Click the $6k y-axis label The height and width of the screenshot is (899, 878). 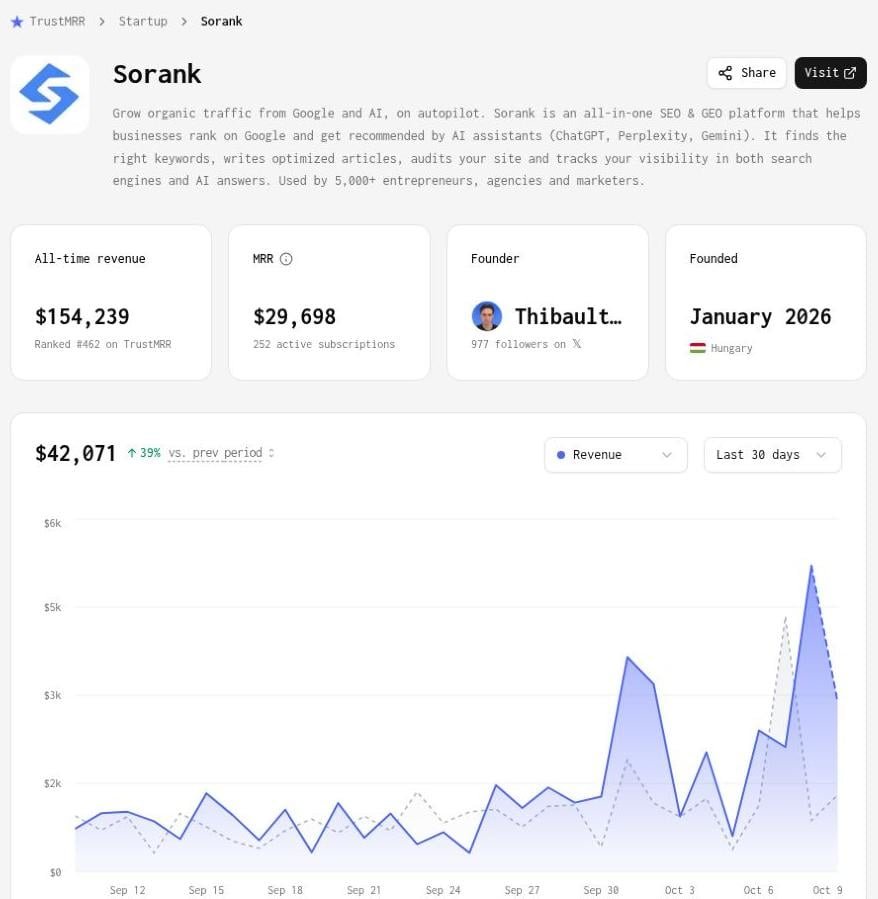[52, 523]
